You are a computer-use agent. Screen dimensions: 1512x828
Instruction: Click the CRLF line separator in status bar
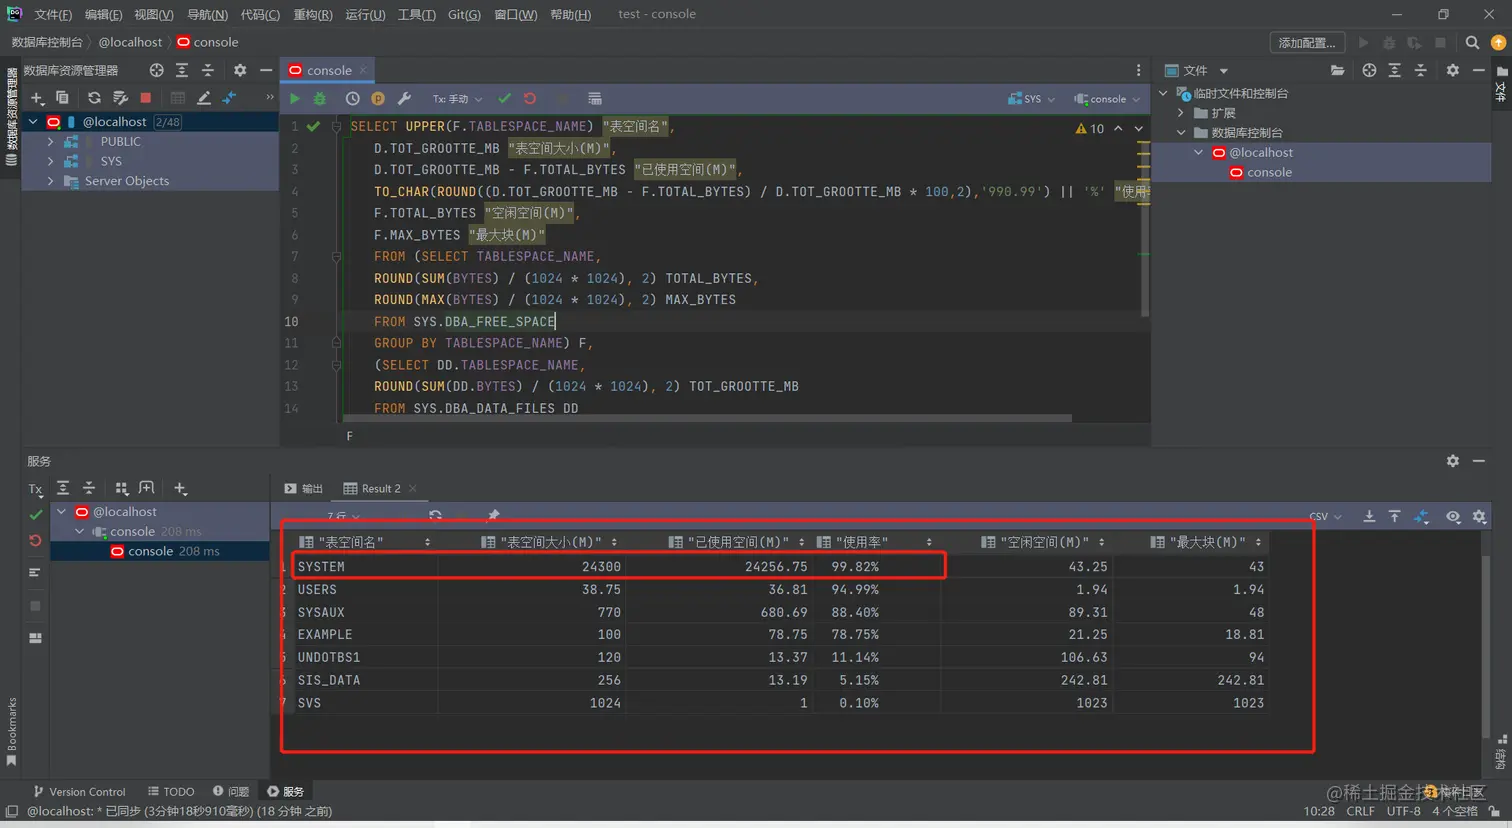[x=1360, y=811]
